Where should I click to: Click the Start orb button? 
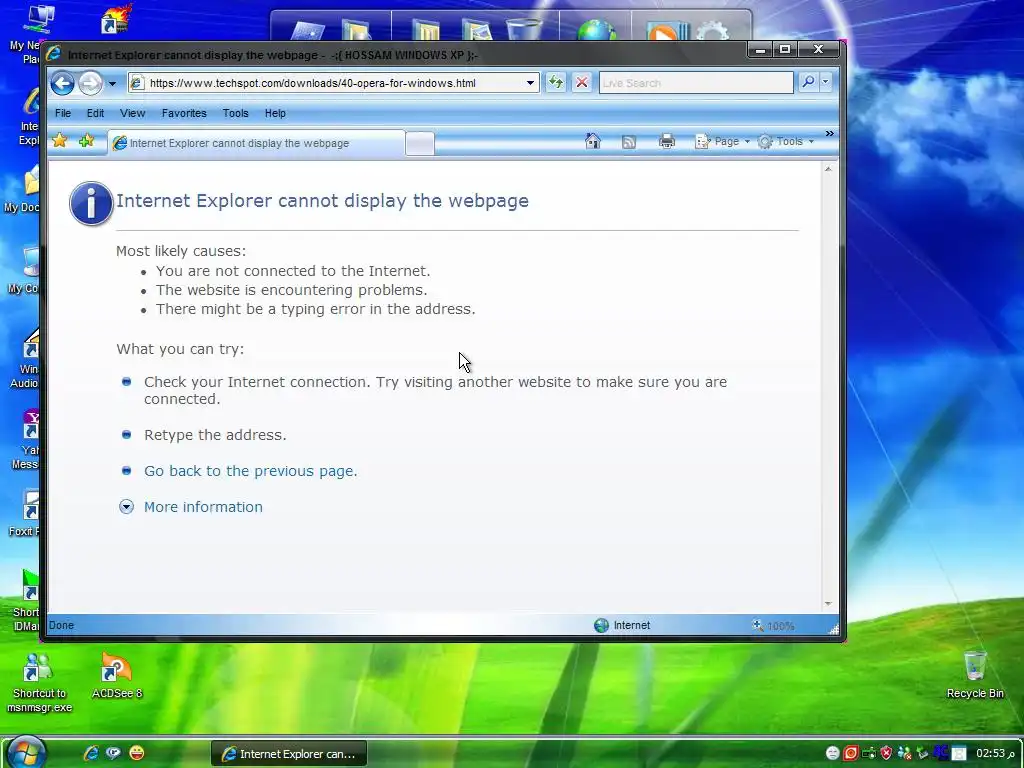point(26,752)
